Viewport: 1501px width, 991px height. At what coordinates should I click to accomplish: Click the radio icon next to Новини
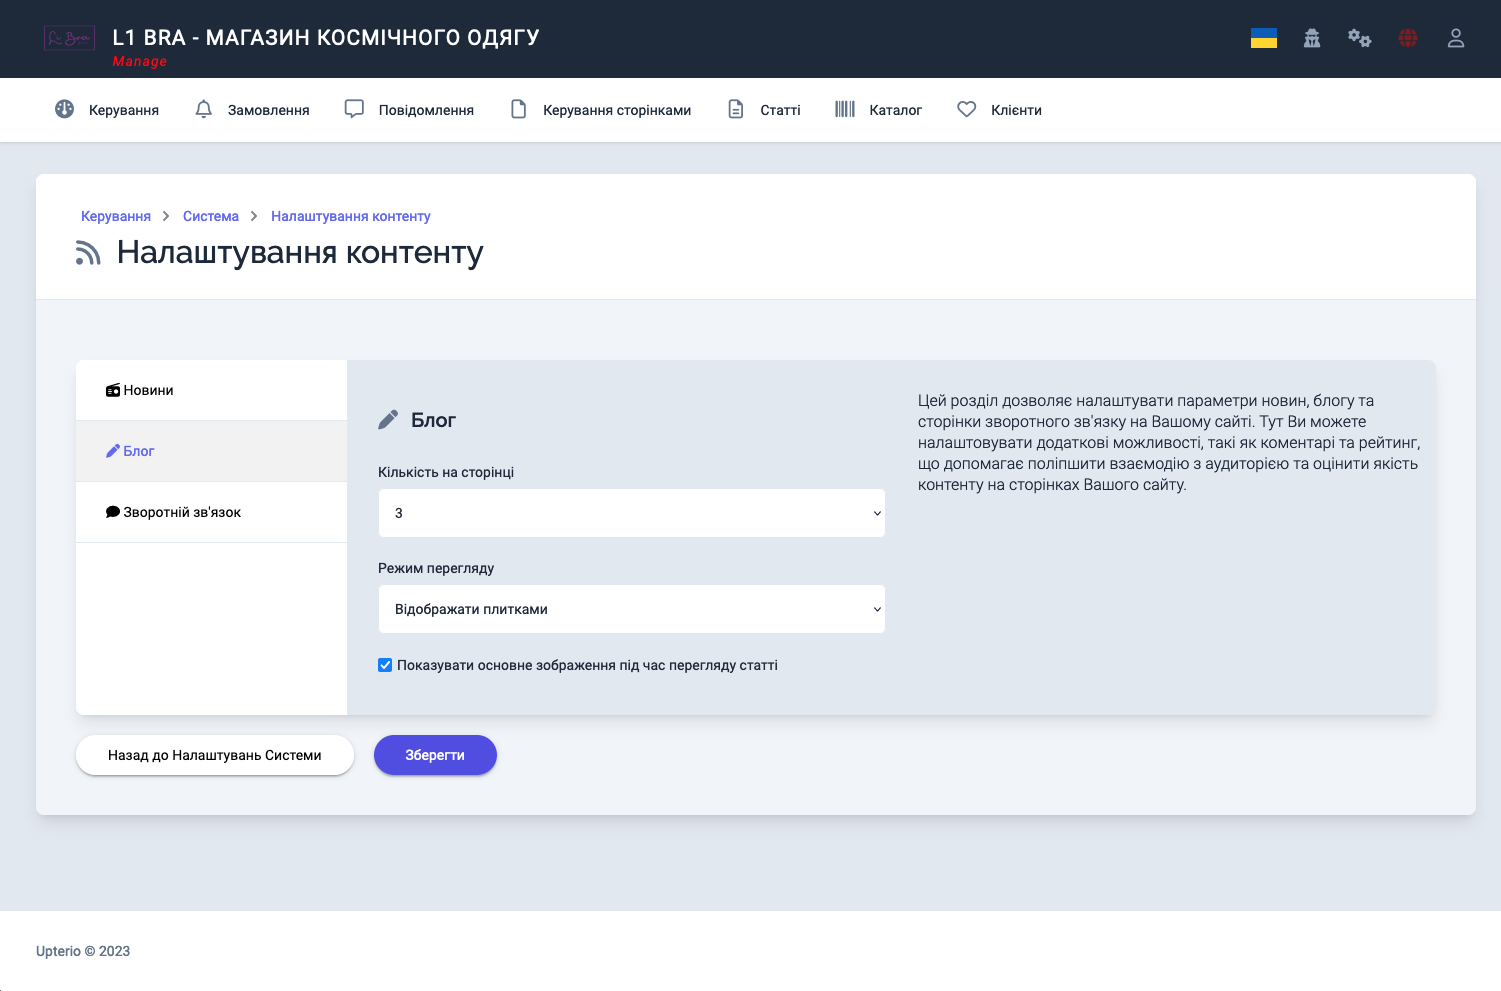[113, 390]
